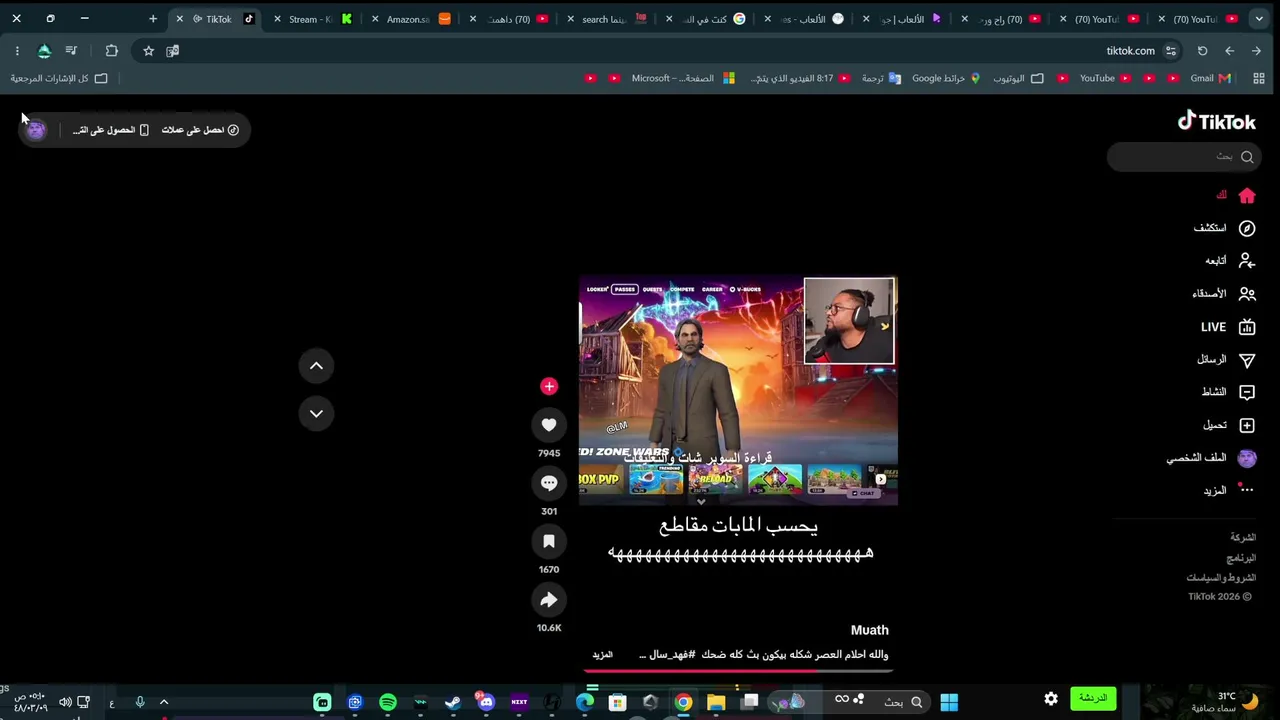1280x720 pixels.
Task: Click the TikTok logo
Action: (1216, 121)
